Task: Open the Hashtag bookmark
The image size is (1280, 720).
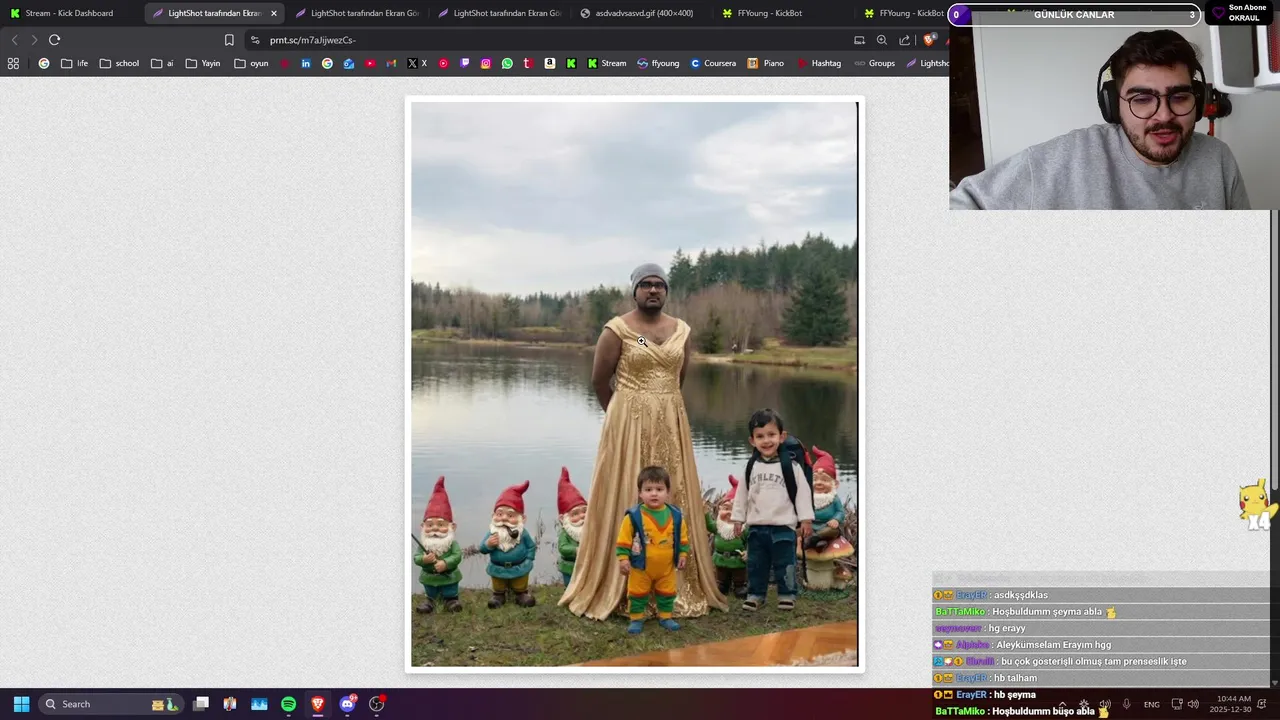Action: click(819, 63)
